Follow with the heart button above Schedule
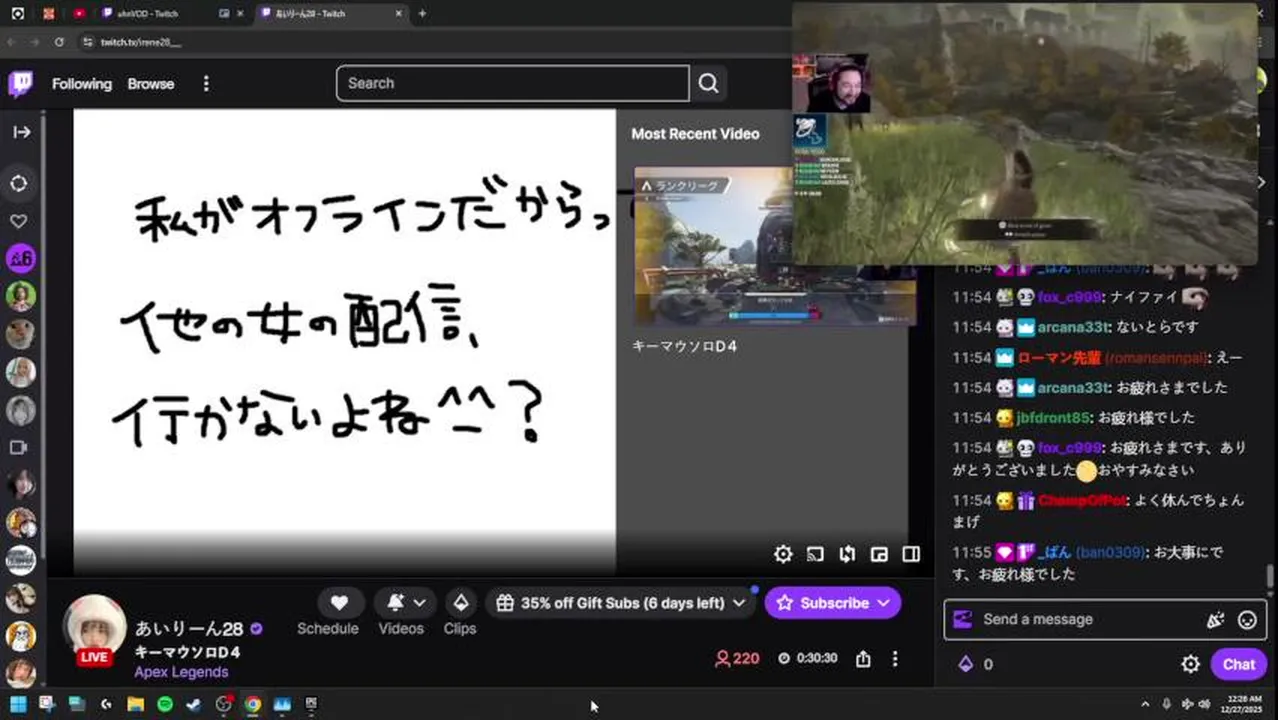Image resolution: width=1278 pixels, height=720 pixels. [x=340, y=603]
